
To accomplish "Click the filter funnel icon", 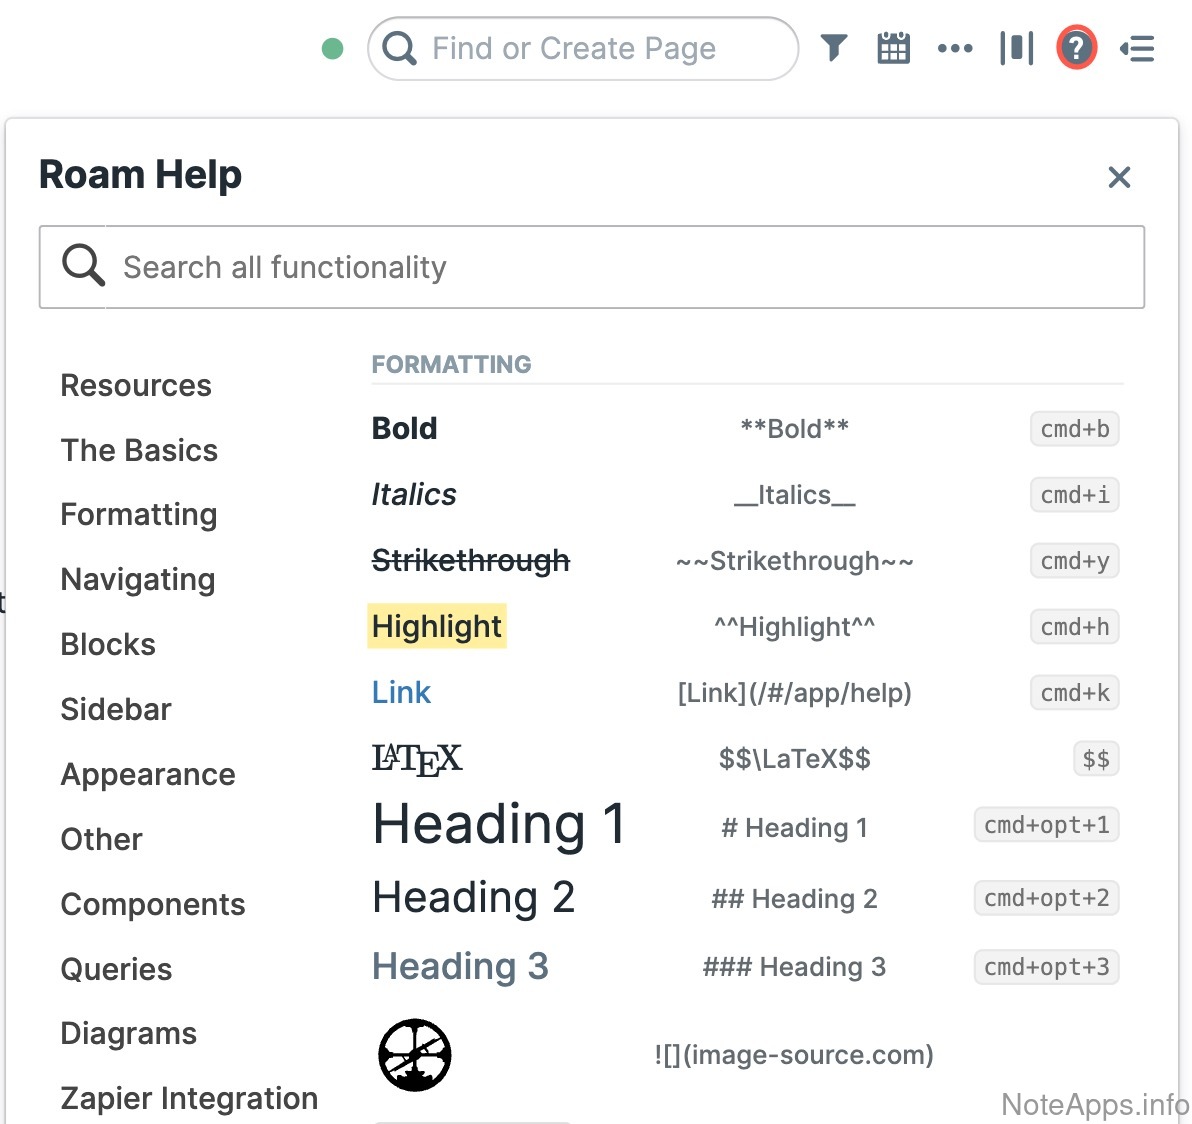I will pos(833,48).
